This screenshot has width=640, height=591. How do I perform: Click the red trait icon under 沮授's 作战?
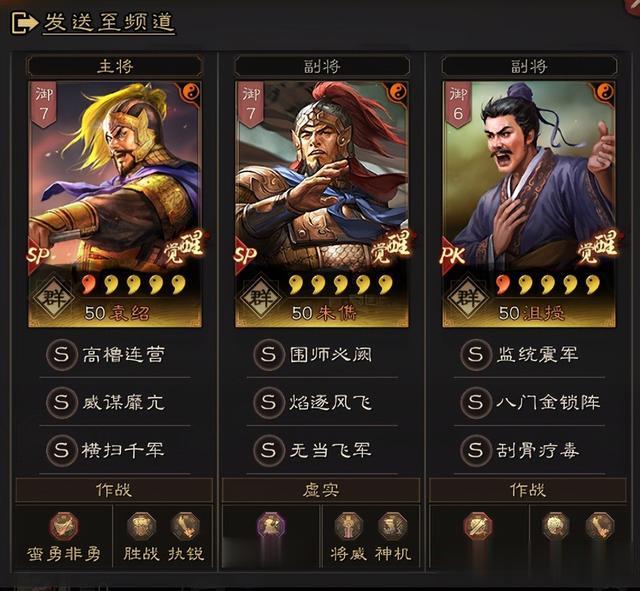click(x=478, y=526)
